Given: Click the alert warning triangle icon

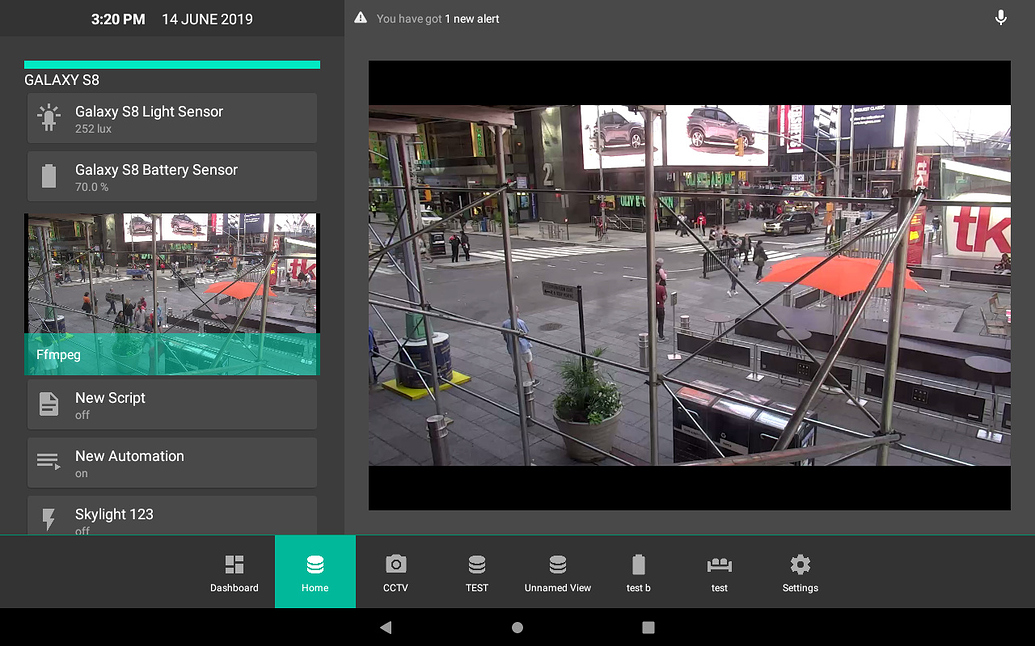Looking at the screenshot, I should tap(360, 19).
